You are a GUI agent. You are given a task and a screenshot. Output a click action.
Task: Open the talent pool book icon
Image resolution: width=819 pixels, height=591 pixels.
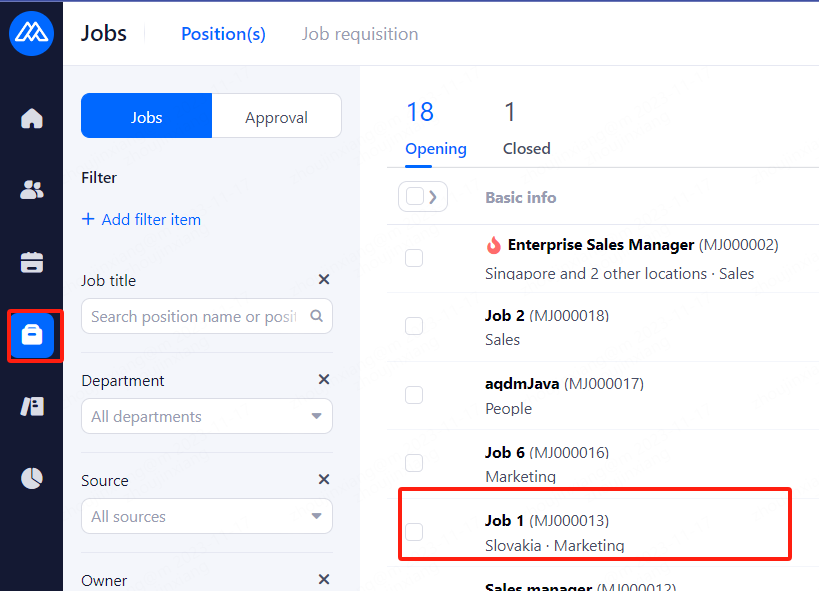(32, 406)
